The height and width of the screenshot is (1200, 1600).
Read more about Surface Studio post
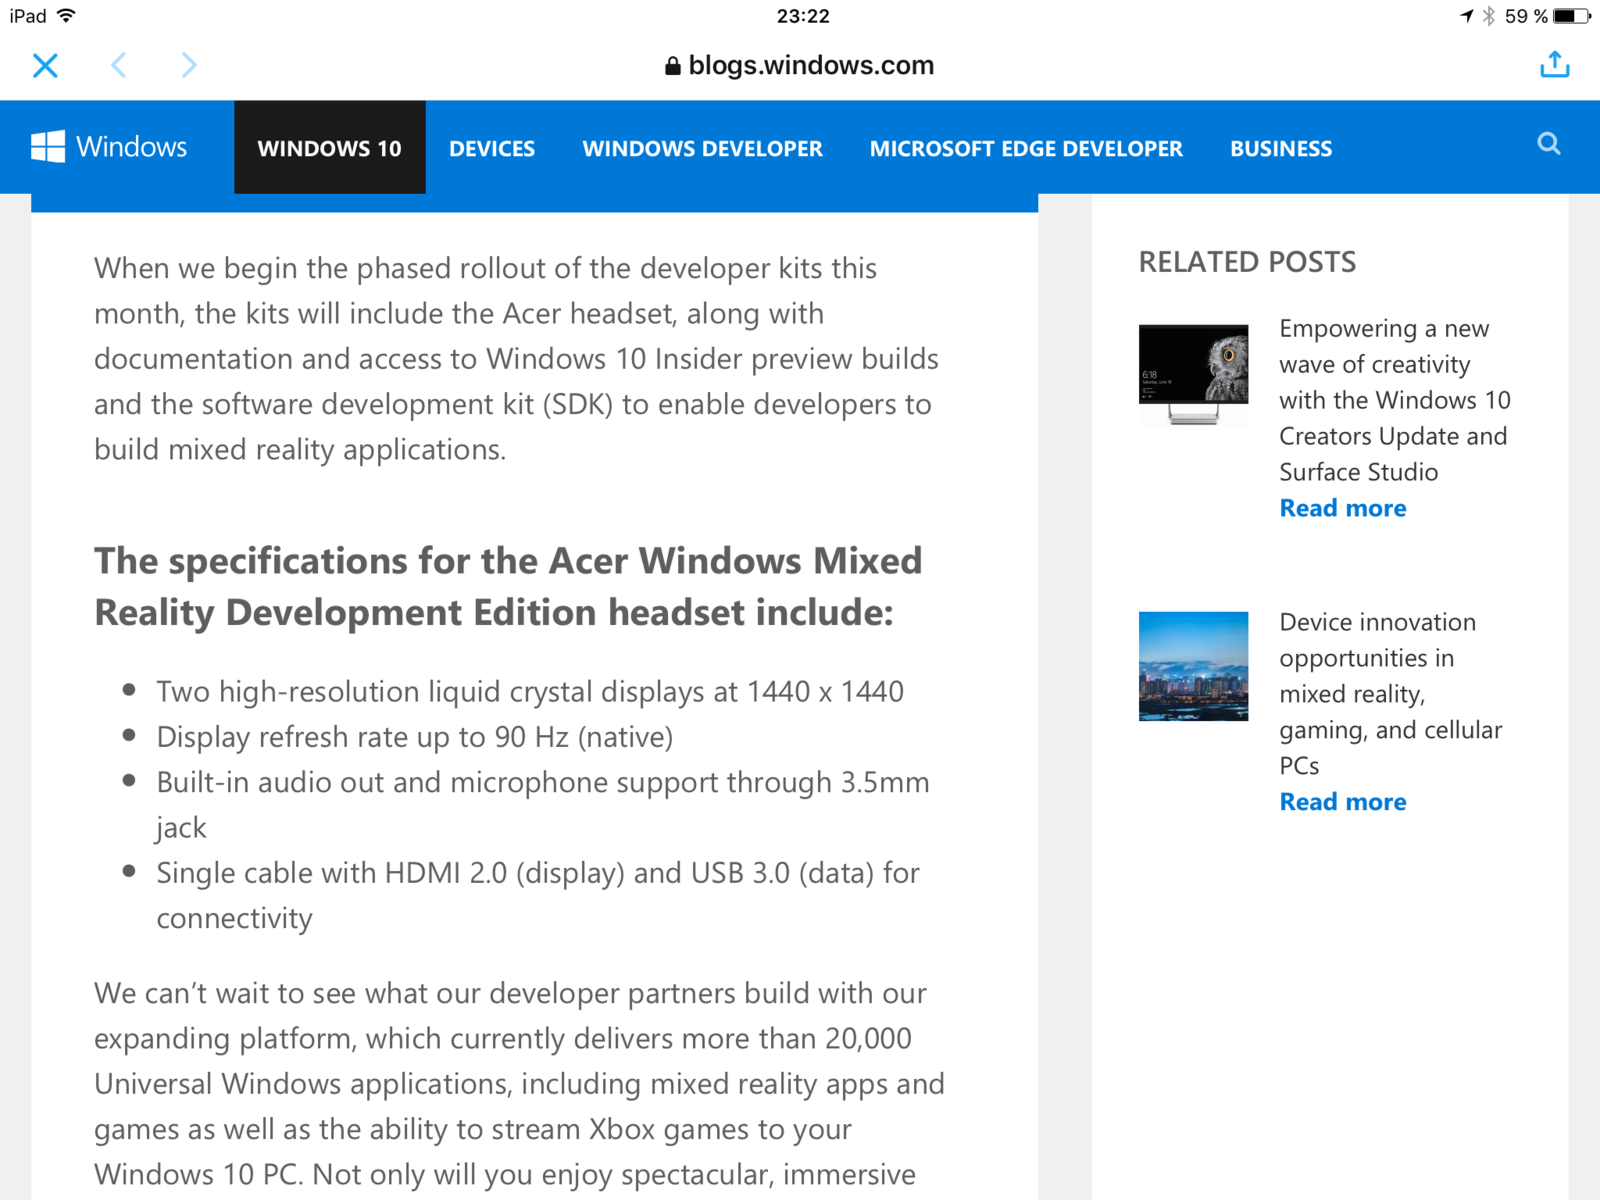[1343, 508]
